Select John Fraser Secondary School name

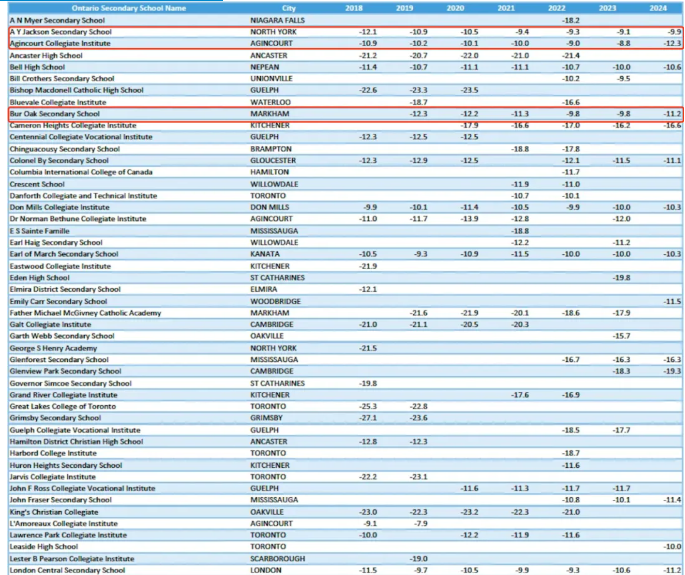pyautogui.click(x=61, y=500)
